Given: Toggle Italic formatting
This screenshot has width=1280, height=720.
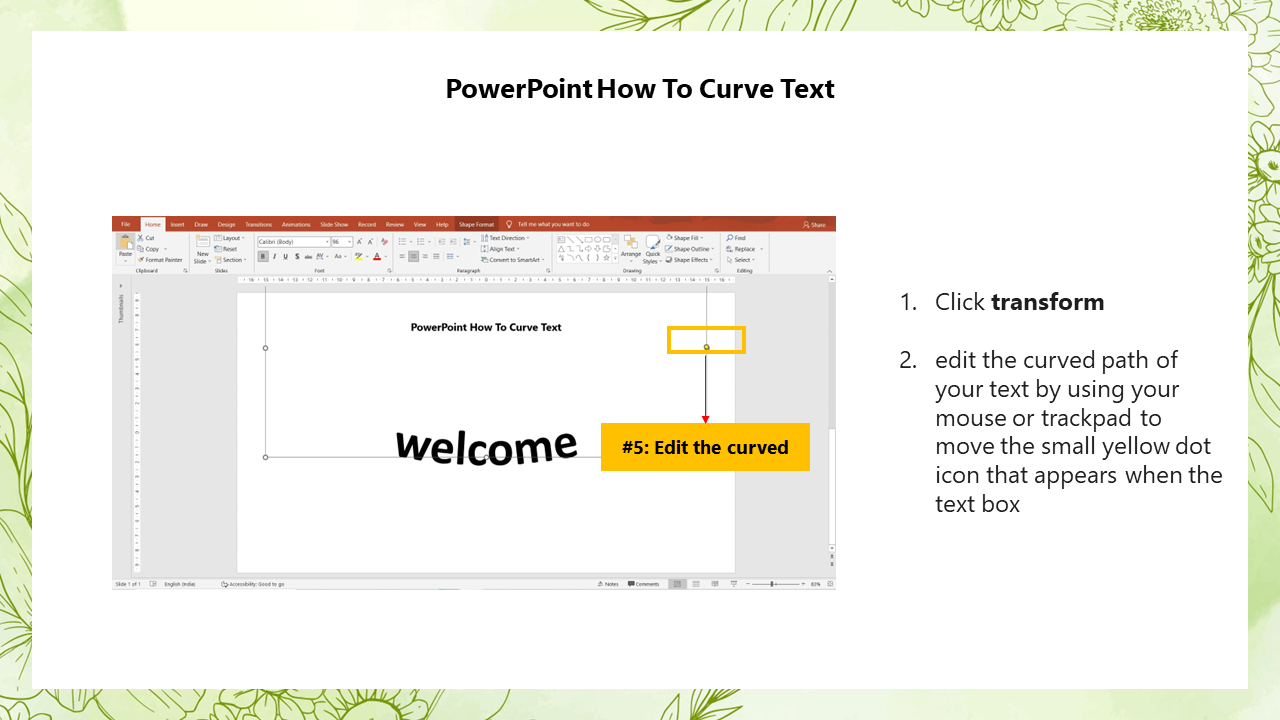Looking at the screenshot, I should coord(274,256).
